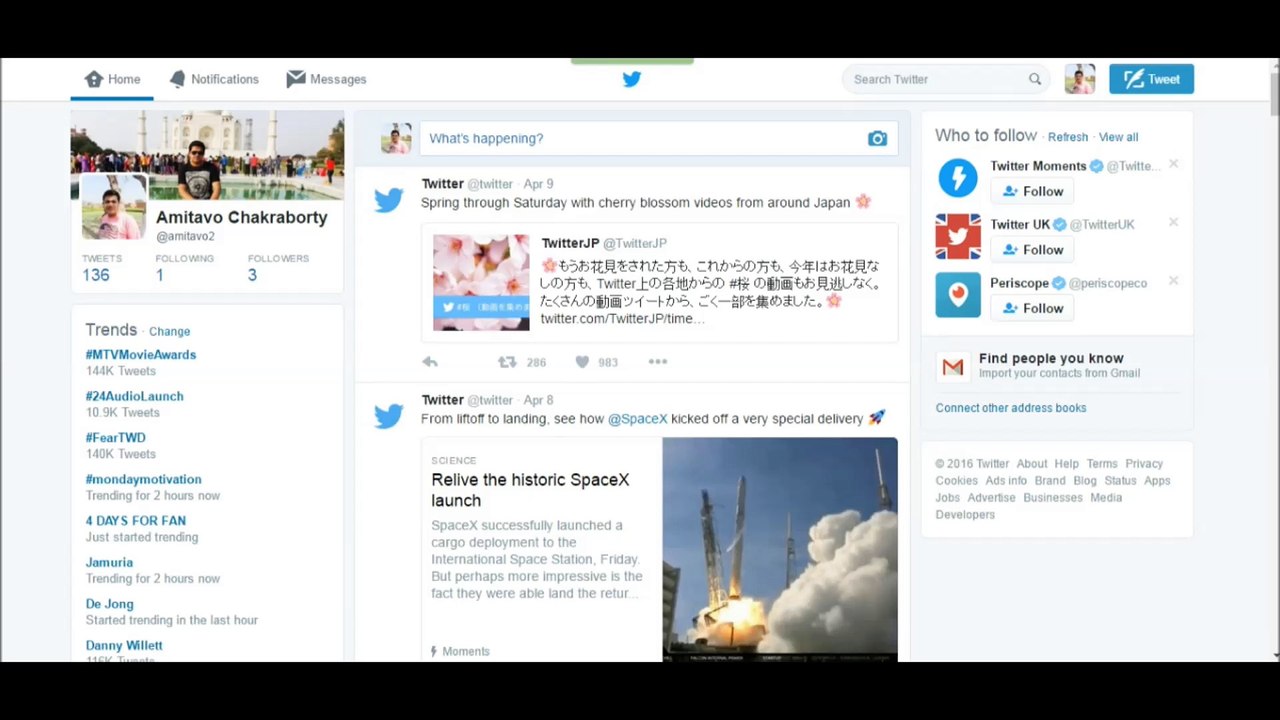Click Change next to Trends

point(169,331)
